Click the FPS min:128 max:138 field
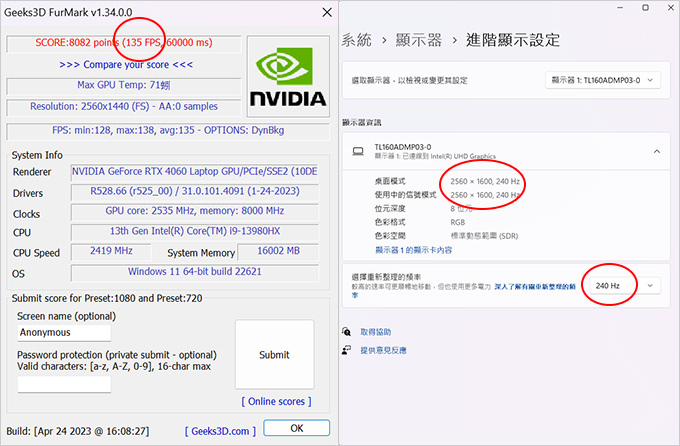Screen dimensions: 680x446 tap(168, 130)
